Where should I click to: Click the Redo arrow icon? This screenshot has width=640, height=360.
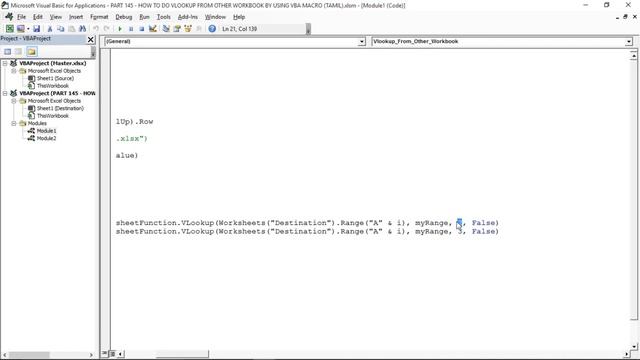pos(107,29)
